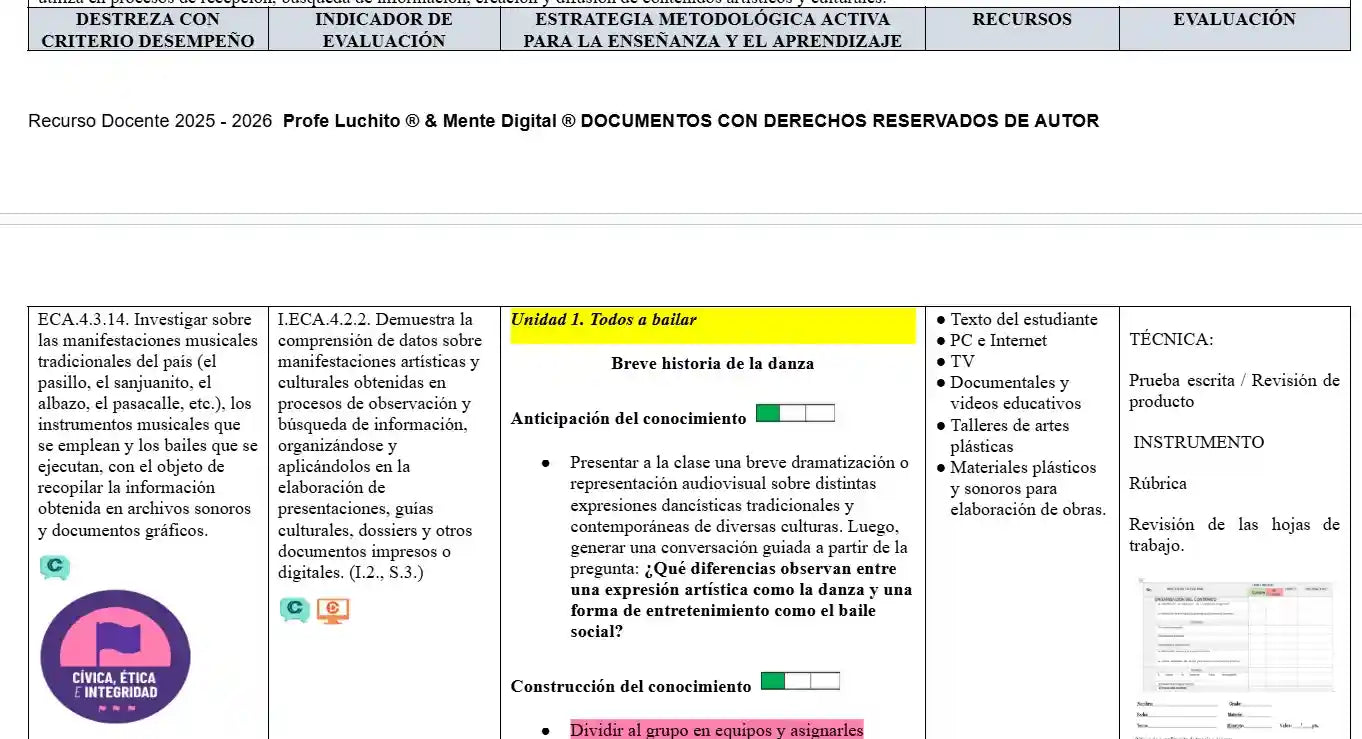This screenshot has height=739, width=1362.
Task: Click the progress bar beside Anticipación del conocimiento
Action: (x=795, y=414)
